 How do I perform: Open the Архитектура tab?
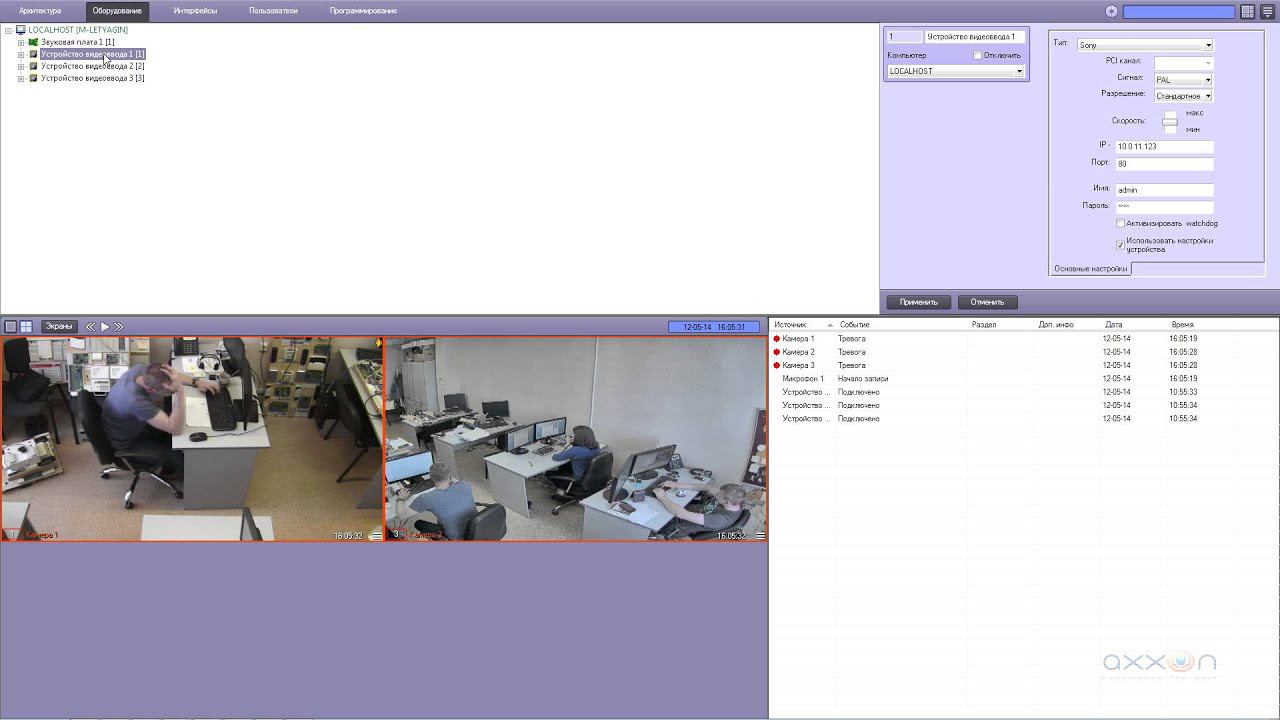(x=40, y=11)
